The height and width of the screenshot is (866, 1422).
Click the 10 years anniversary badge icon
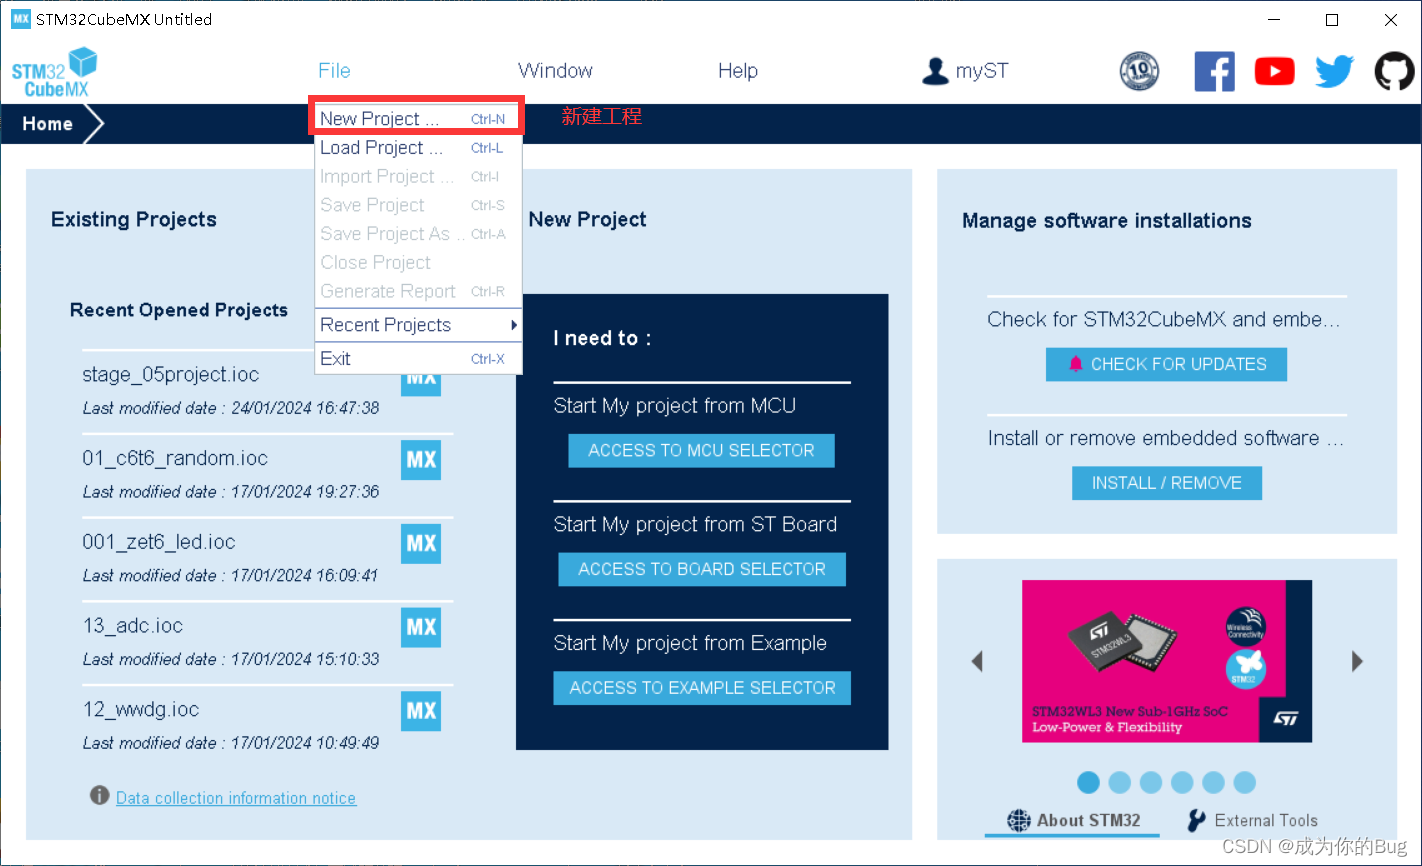(x=1139, y=71)
